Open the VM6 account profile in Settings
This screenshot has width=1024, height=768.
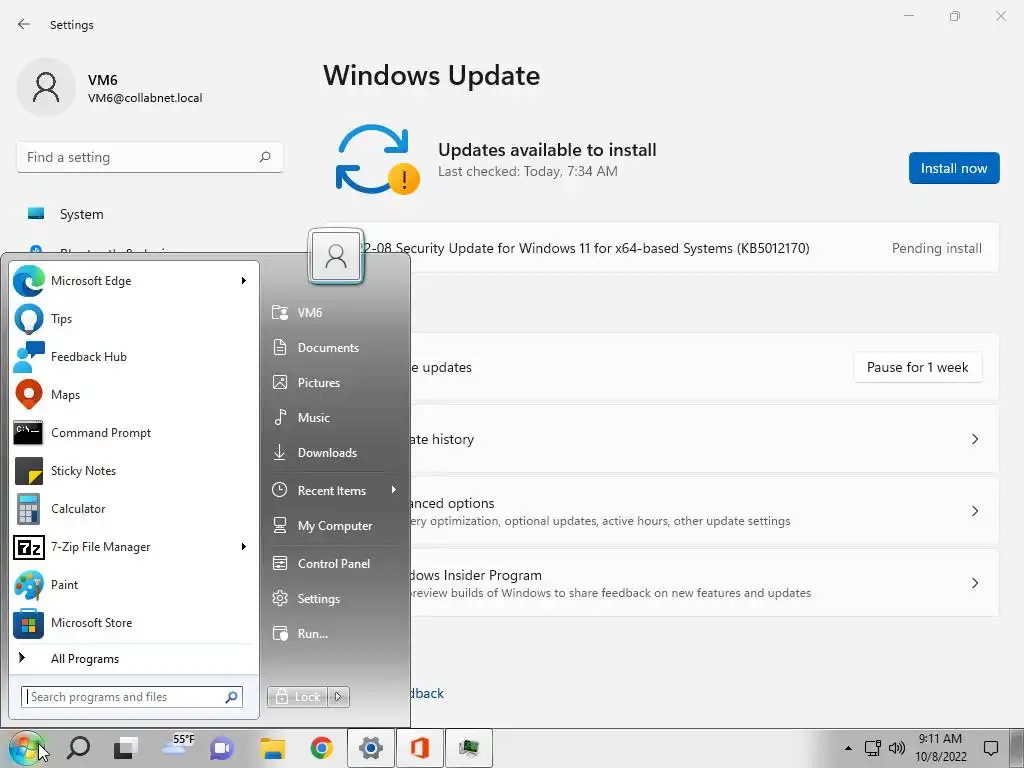pos(110,88)
